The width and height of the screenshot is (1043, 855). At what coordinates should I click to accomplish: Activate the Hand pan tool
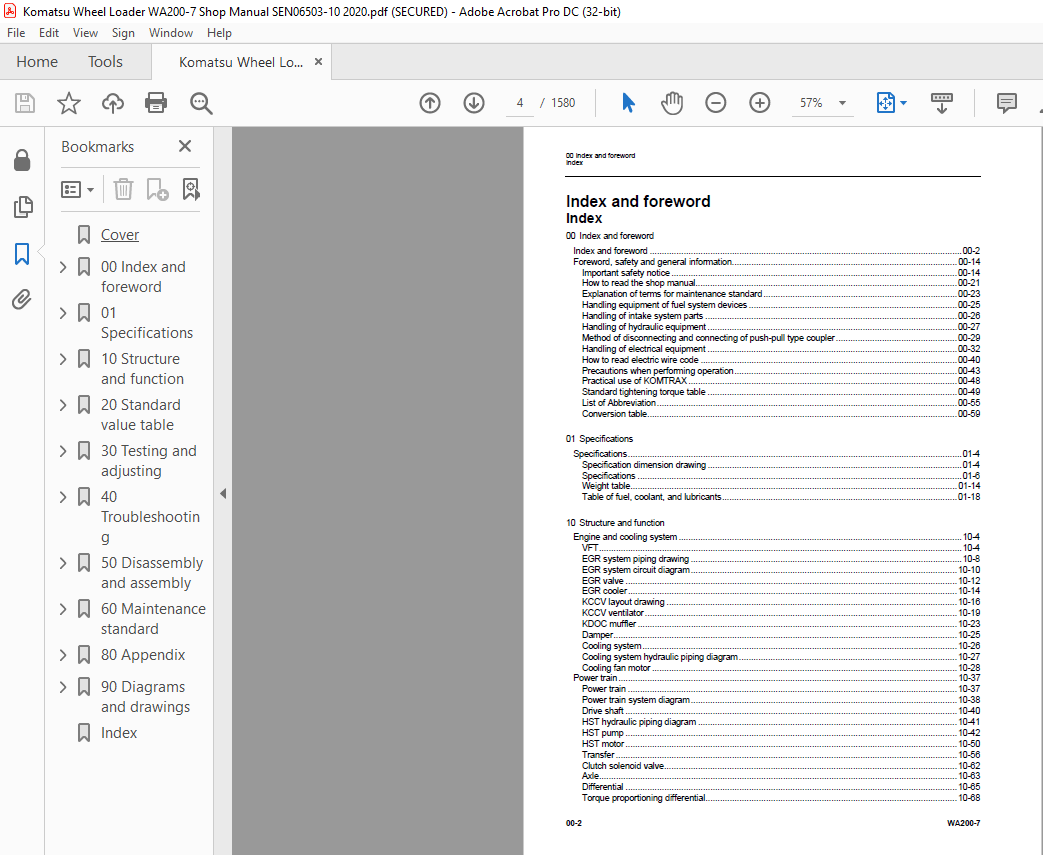coord(672,103)
